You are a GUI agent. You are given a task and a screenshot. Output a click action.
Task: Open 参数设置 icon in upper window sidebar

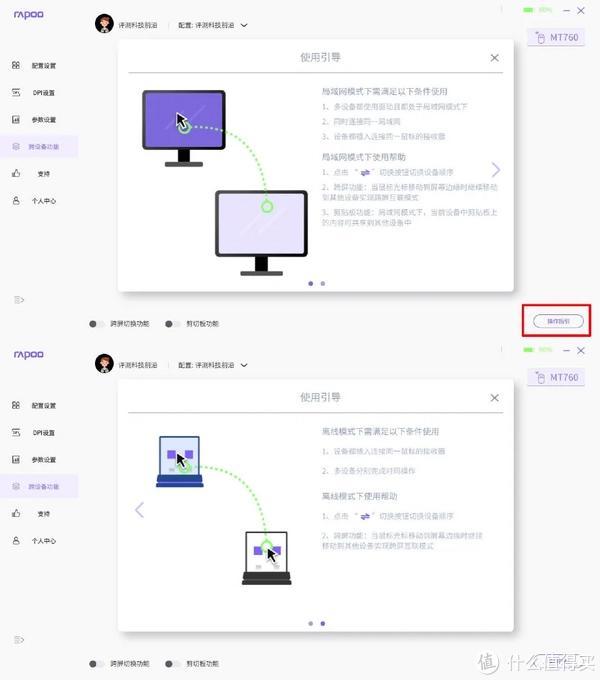tap(16, 119)
